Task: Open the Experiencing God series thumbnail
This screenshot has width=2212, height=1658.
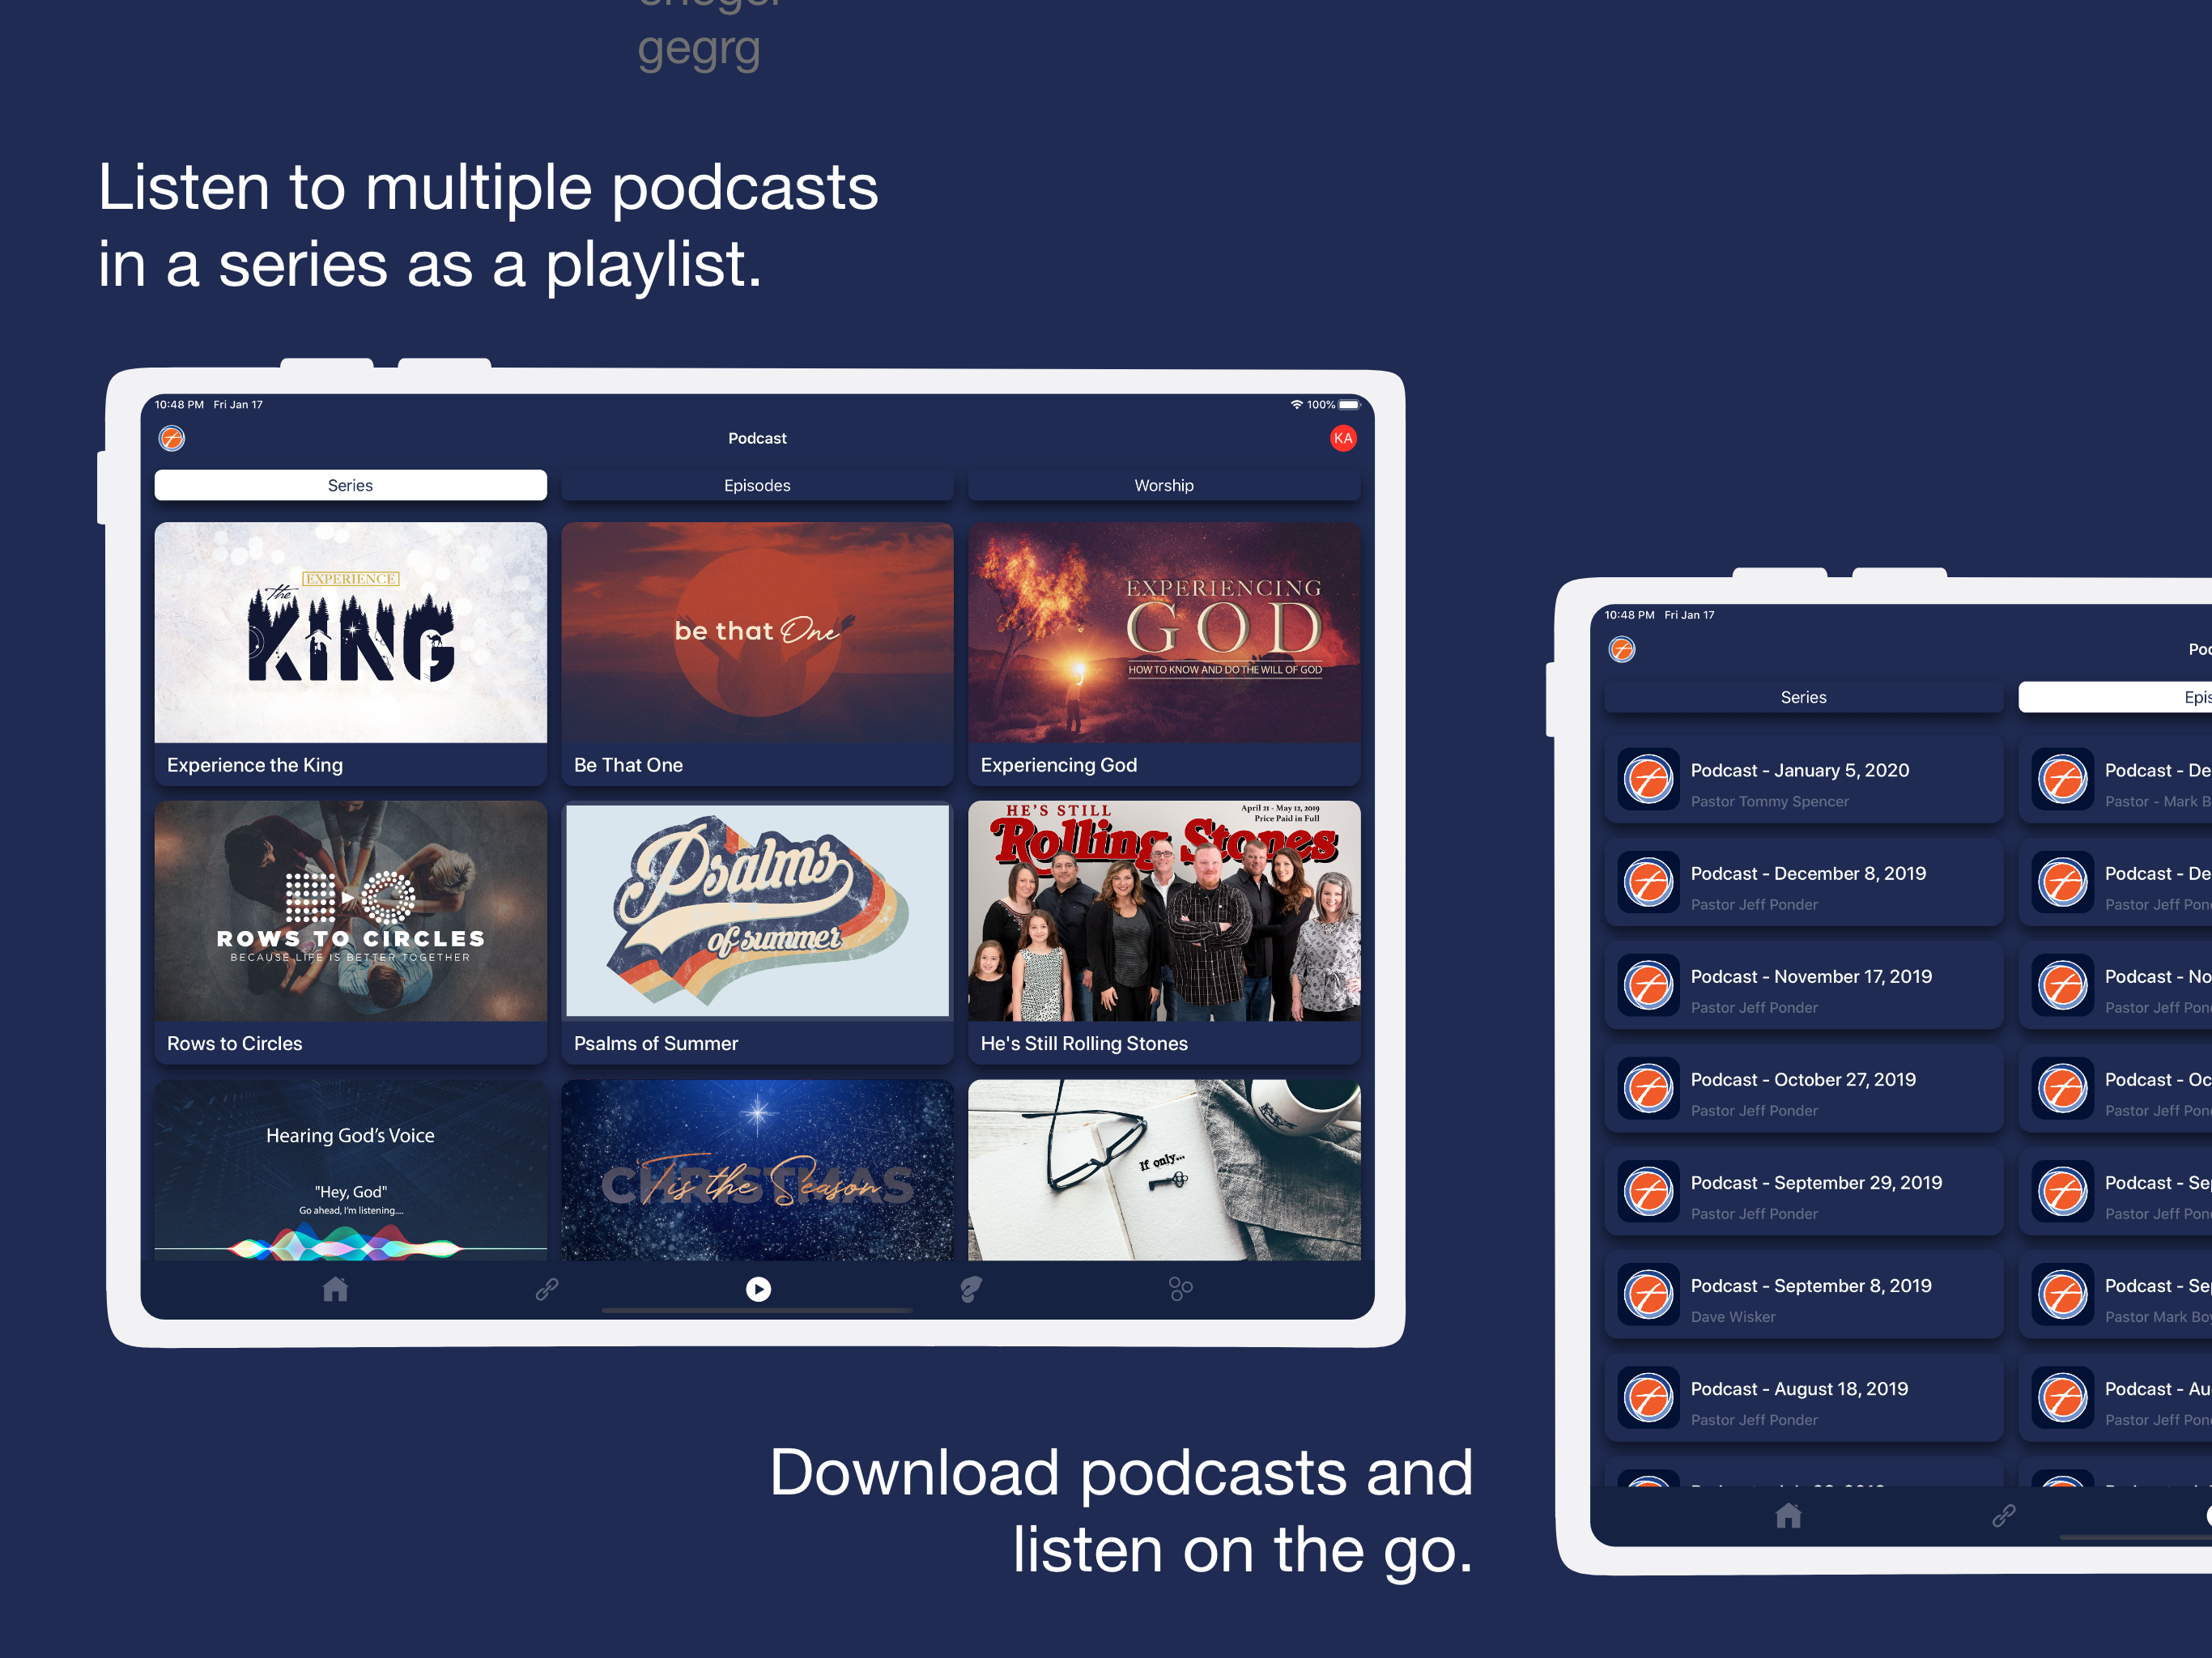Action: tap(1164, 632)
